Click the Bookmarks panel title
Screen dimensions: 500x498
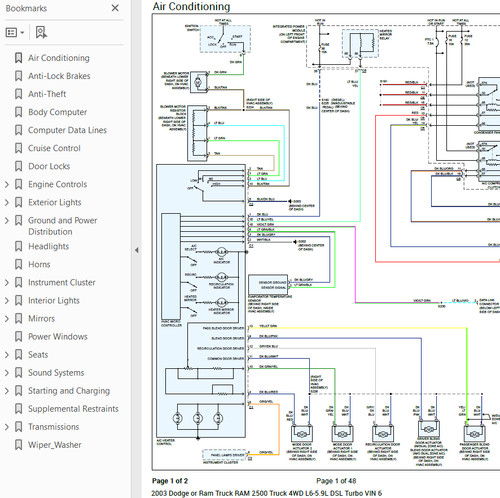[x=26, y=8]
